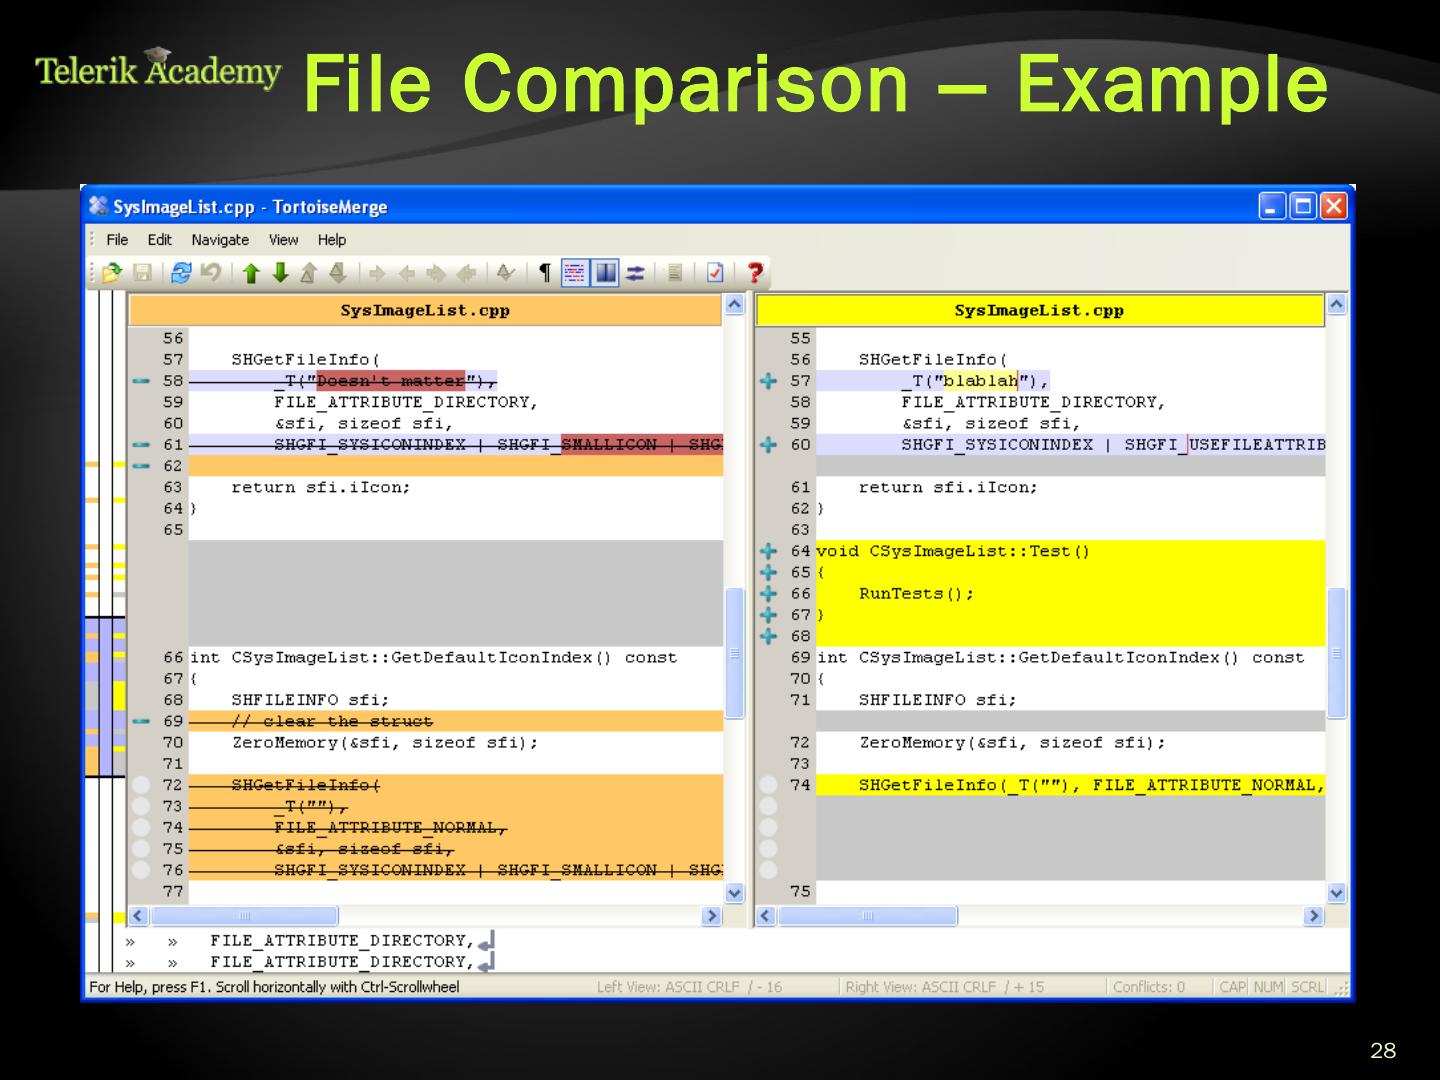
Task: Click the yellow right pane SysImageList.cpp header
Action: click(x=1040, y=310)
